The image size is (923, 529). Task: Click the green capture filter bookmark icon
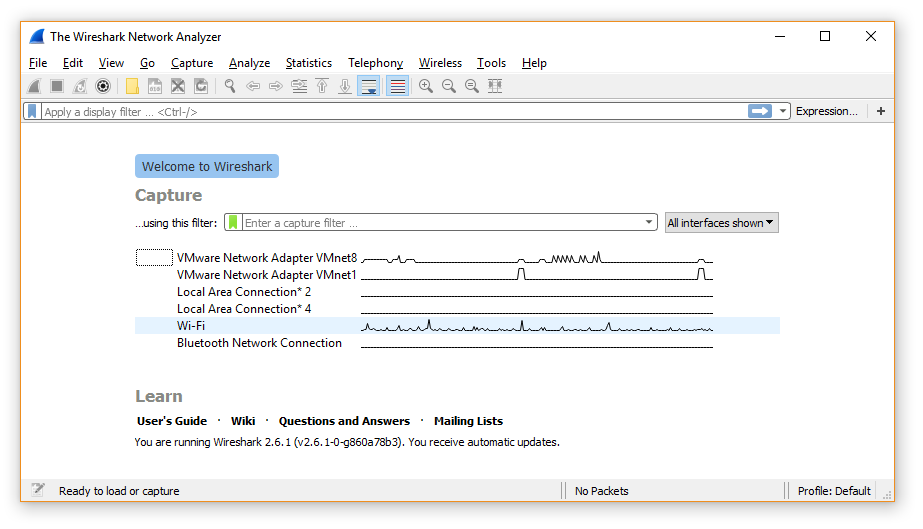click(x=233, y=223)
